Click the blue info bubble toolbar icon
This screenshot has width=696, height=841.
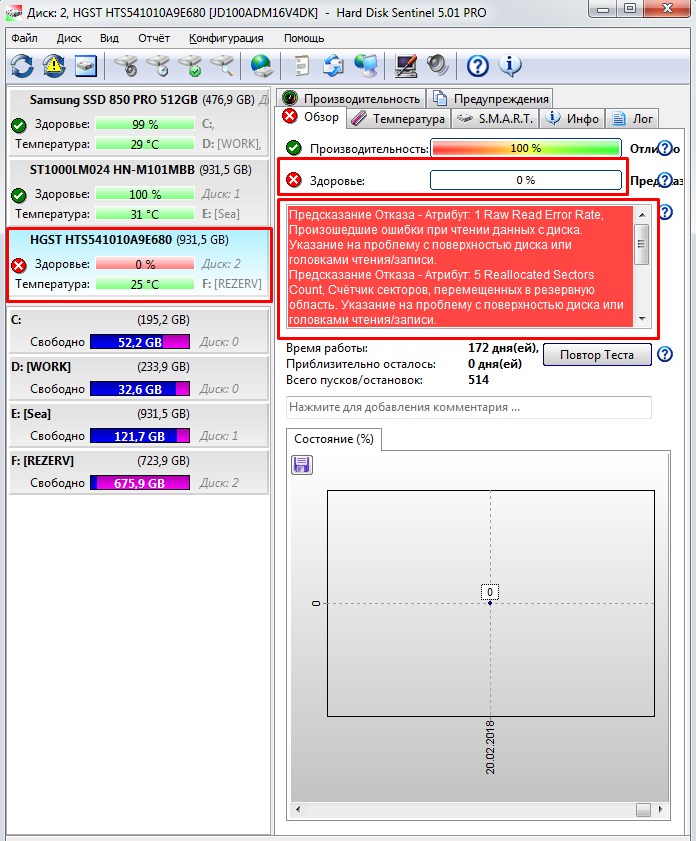point(509,66)
